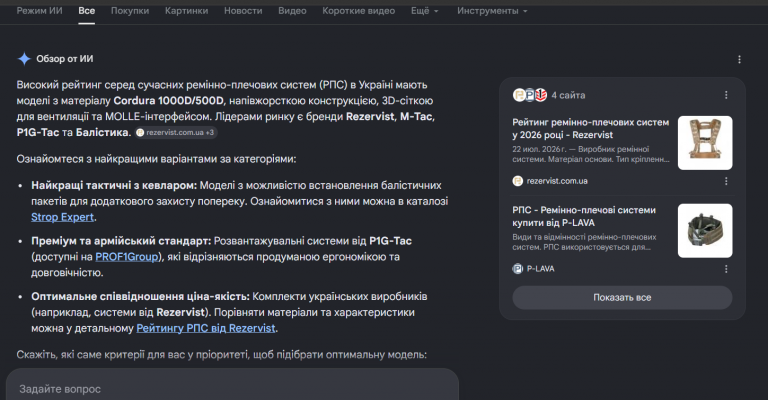Click the Преміум та армійський стандарт heading
768x400 pixels.
121,241
